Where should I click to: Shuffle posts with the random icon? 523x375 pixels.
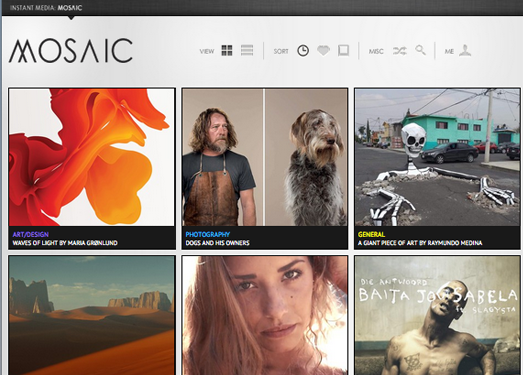[x=400, y=51]
